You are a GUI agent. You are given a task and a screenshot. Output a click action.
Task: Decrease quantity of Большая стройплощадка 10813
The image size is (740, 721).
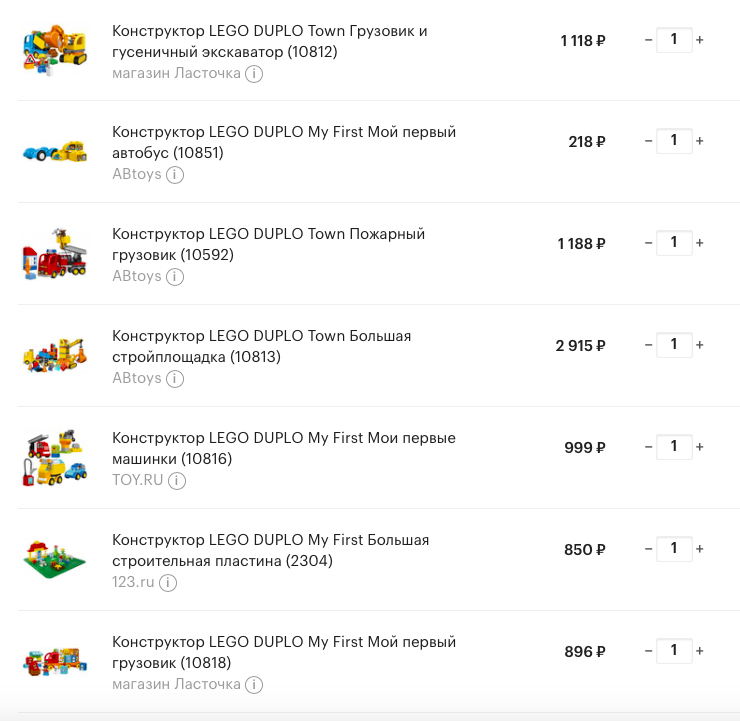click(648, 346)
